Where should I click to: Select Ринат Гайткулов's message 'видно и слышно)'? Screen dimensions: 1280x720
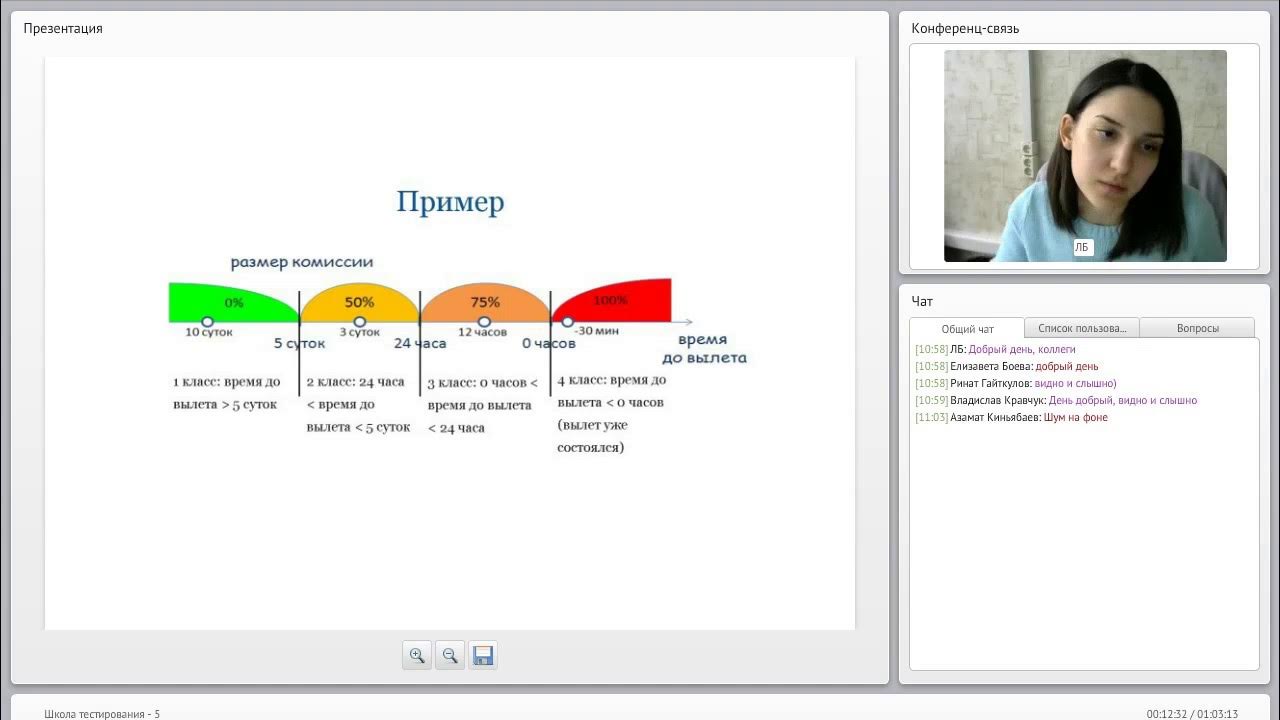1075,383
